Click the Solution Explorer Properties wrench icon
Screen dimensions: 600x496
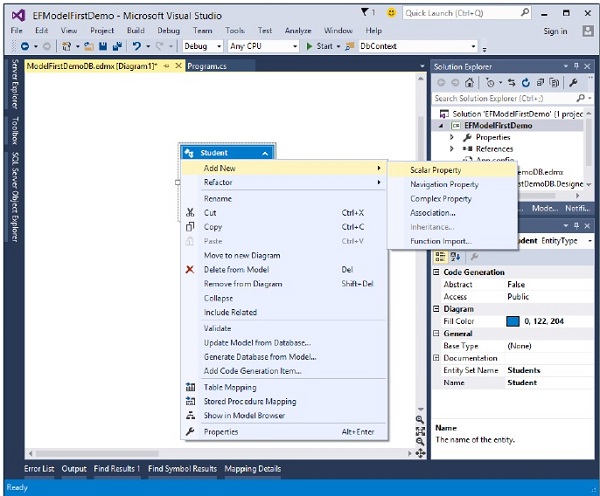click(x=573, y=82)
